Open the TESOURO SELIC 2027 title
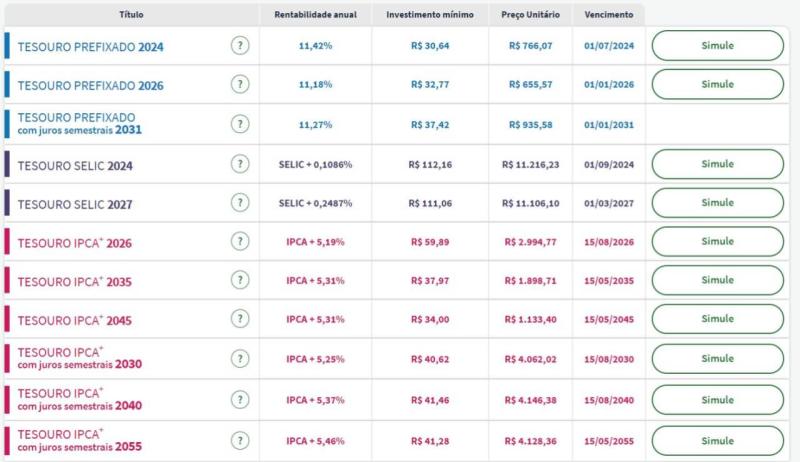The width and height of the screenshot is (800, 462). pyautogui.click(x=75, y=204)
